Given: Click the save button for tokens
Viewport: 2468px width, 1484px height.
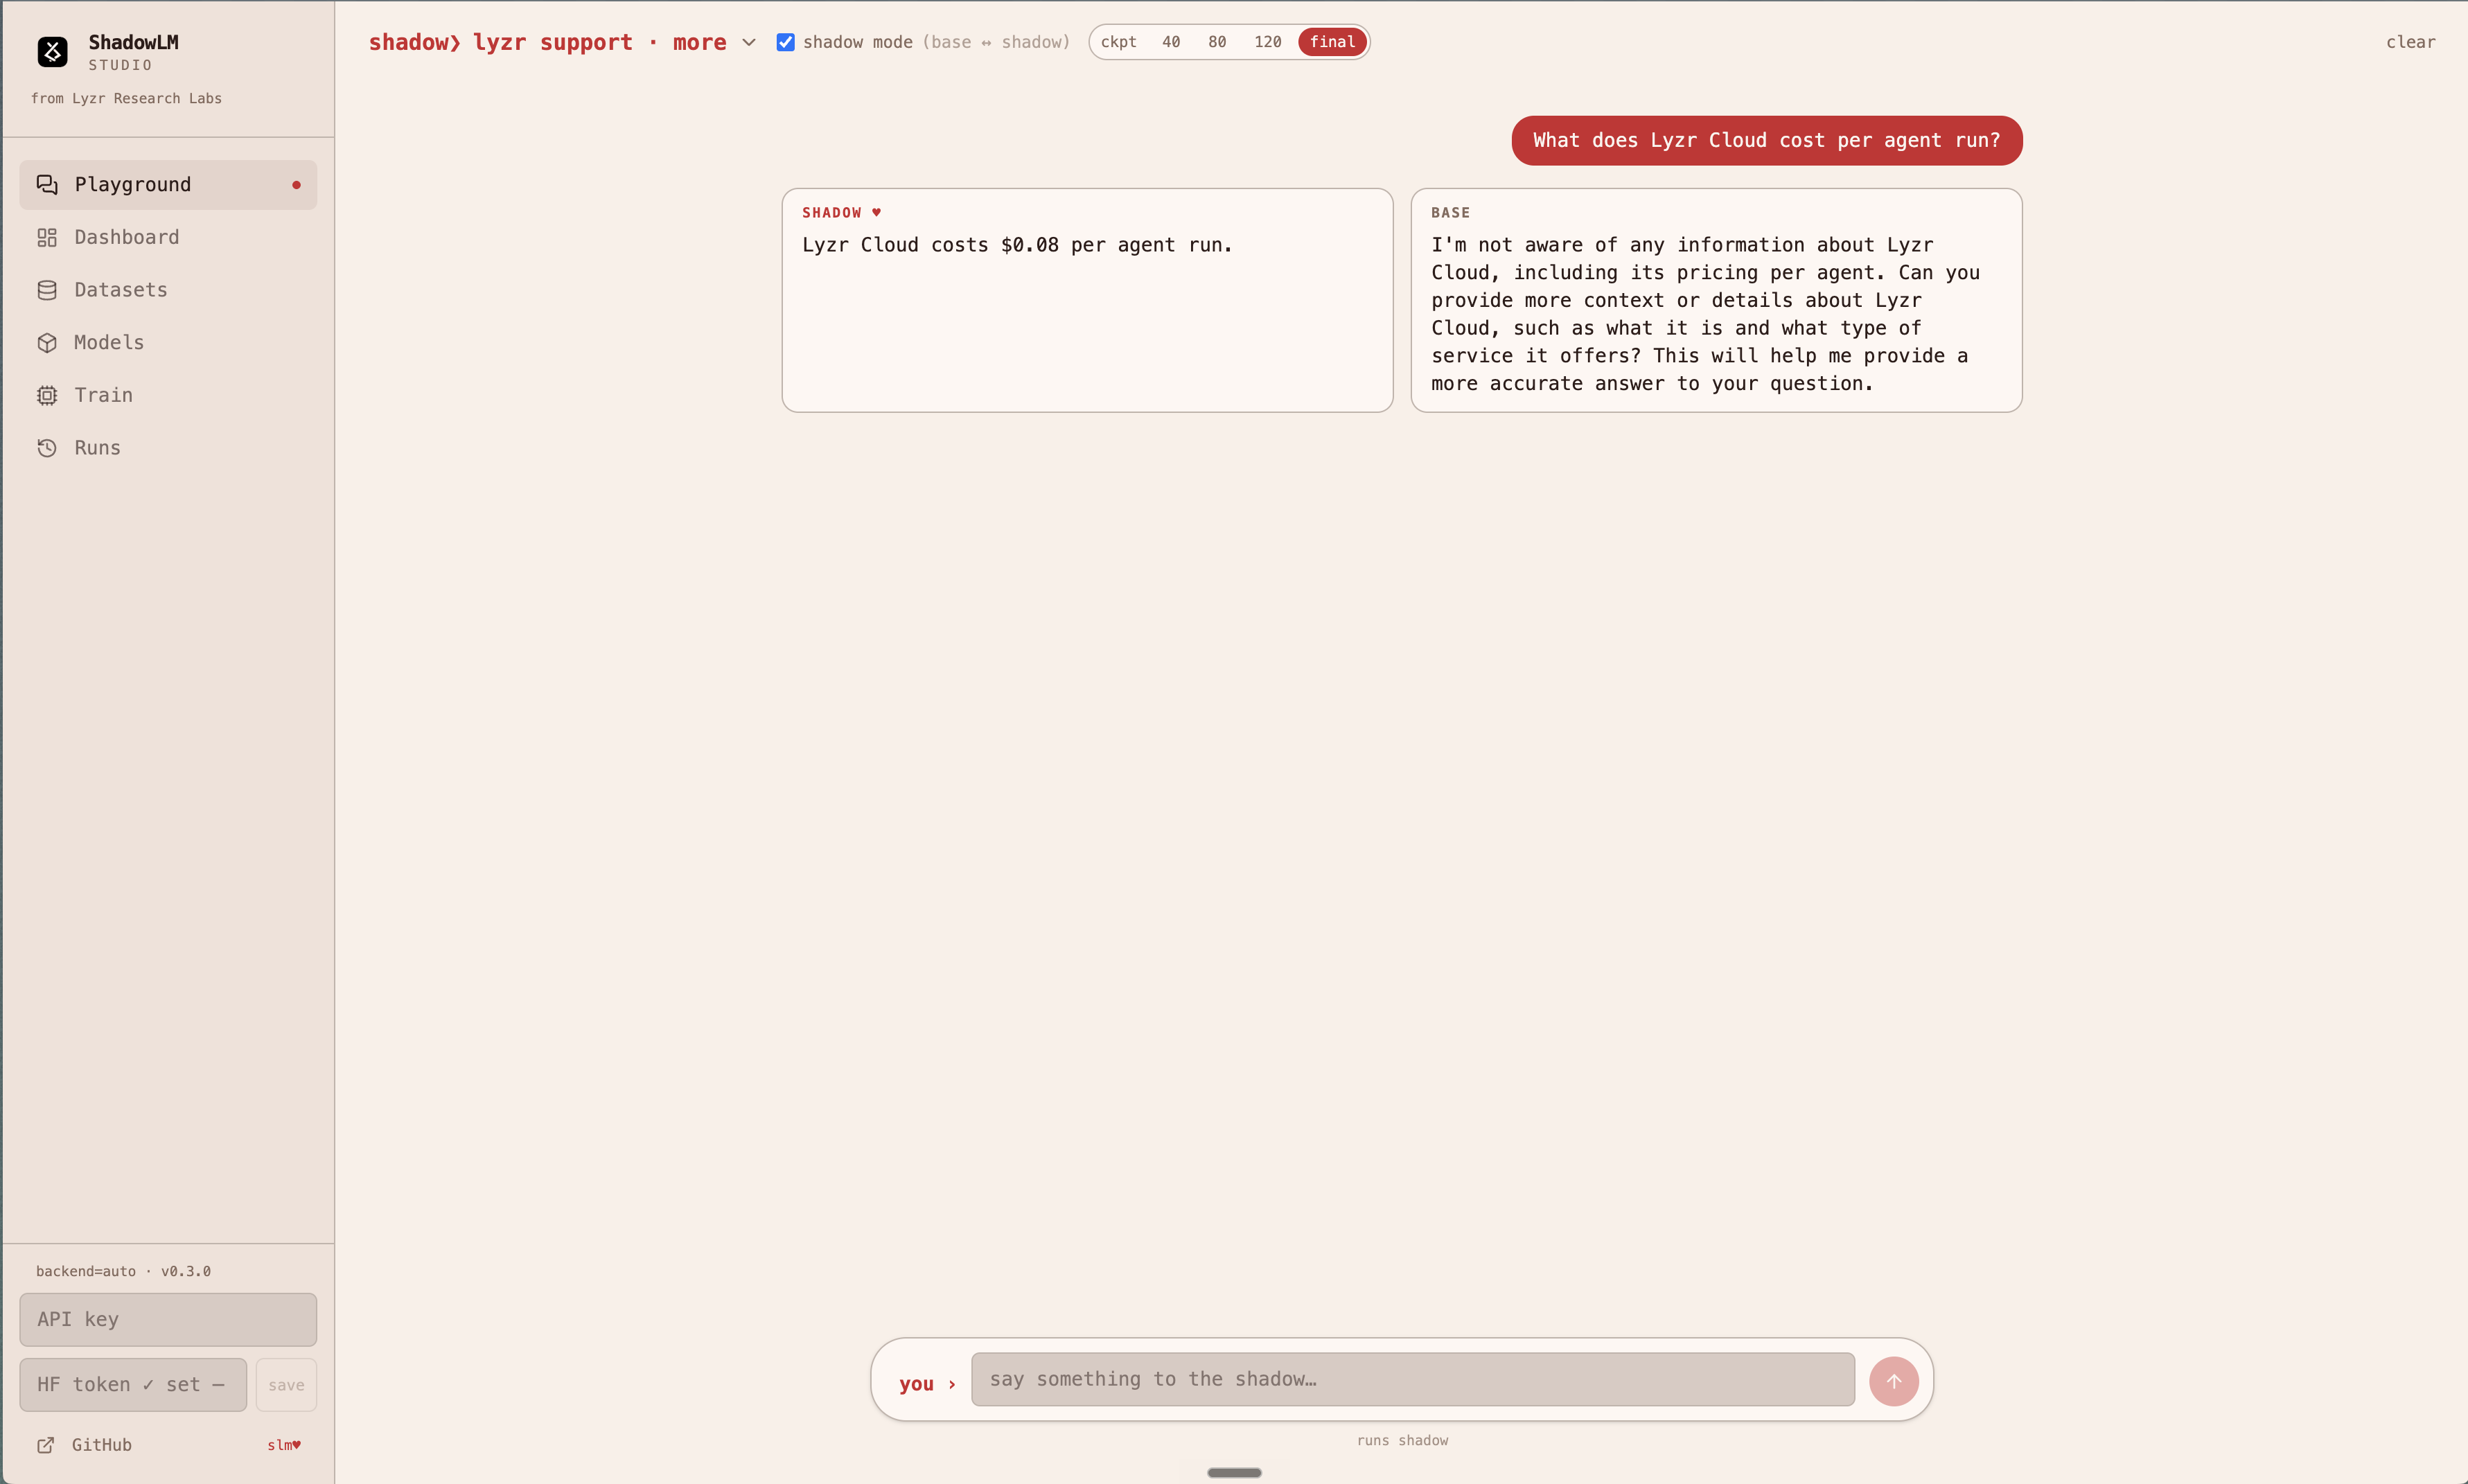Looking at the screenshot, I should coord(286,1385).
